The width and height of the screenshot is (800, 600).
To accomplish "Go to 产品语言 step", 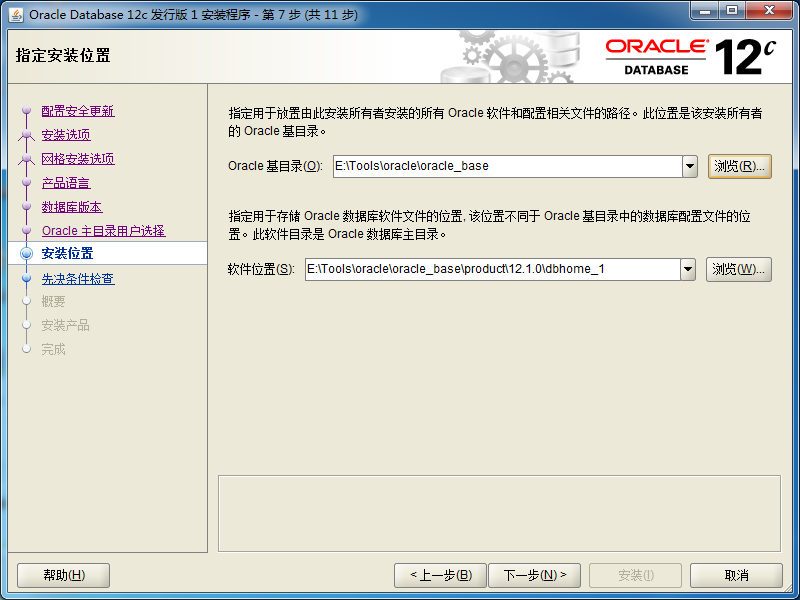I will point(66,183).
